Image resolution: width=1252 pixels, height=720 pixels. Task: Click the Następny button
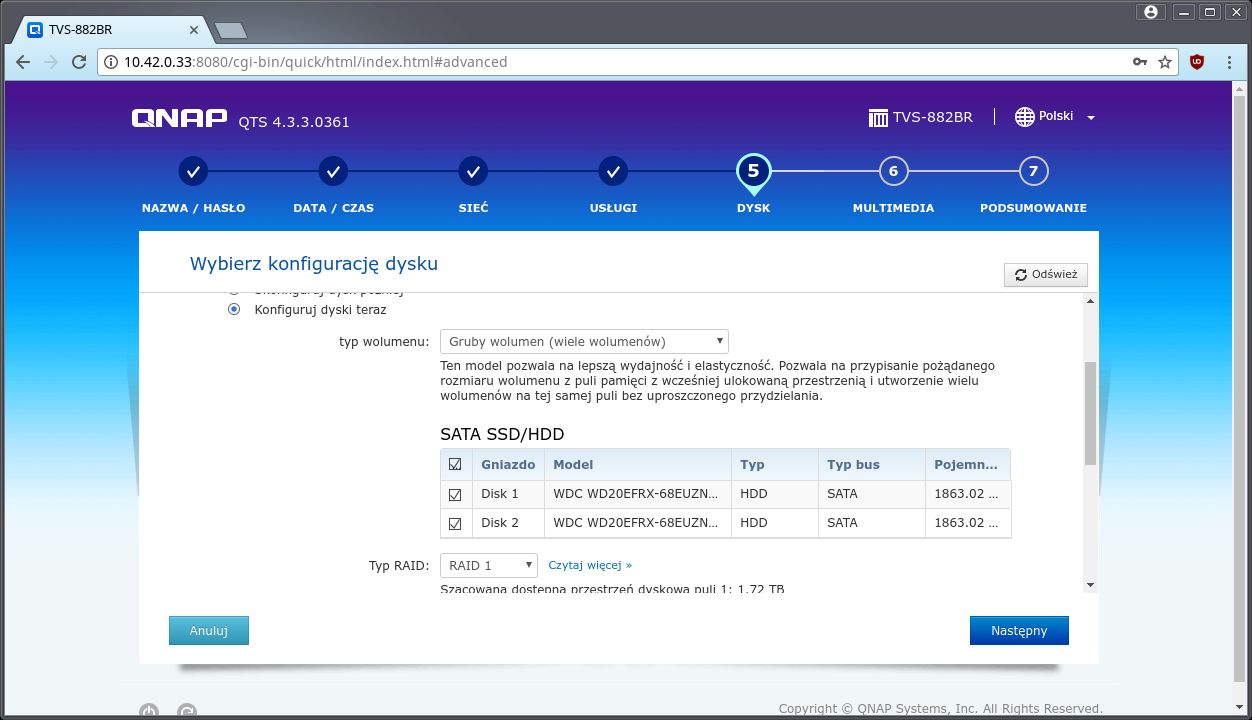(1019, 630)
